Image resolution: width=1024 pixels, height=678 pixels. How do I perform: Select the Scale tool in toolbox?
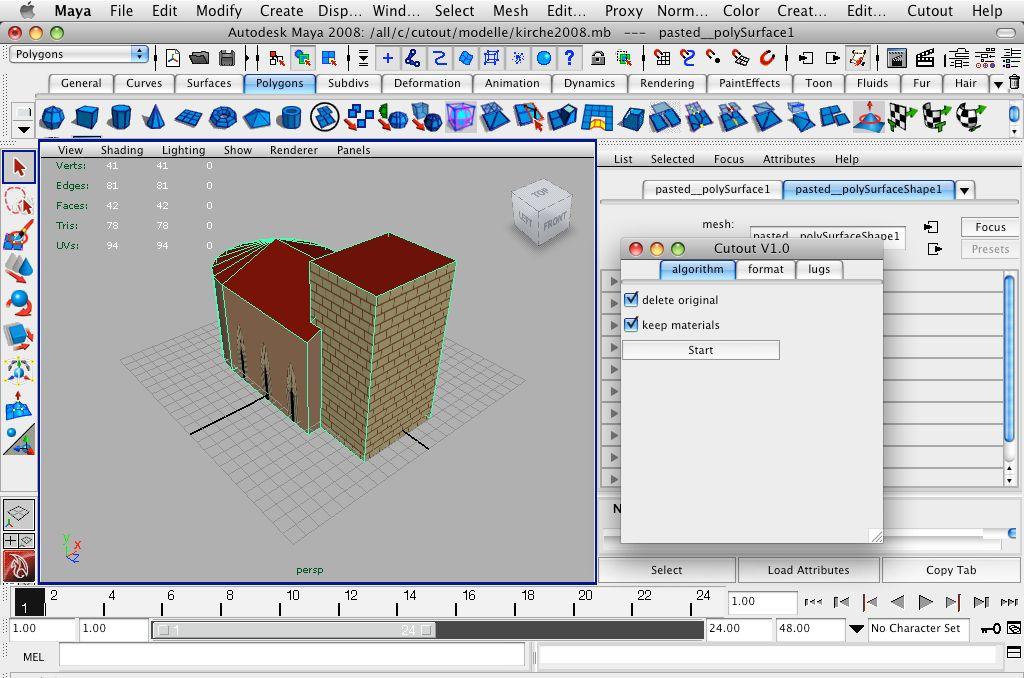click(19, 337)
